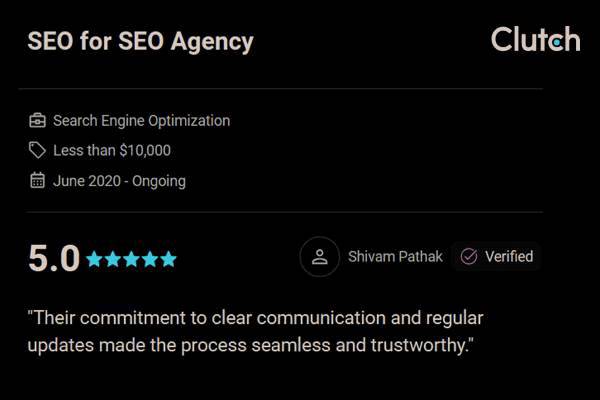Click the briefcase icon beside Search Engine Optimization
The height and width of the screenshot is (400, 600).
(x=37, y=121)
